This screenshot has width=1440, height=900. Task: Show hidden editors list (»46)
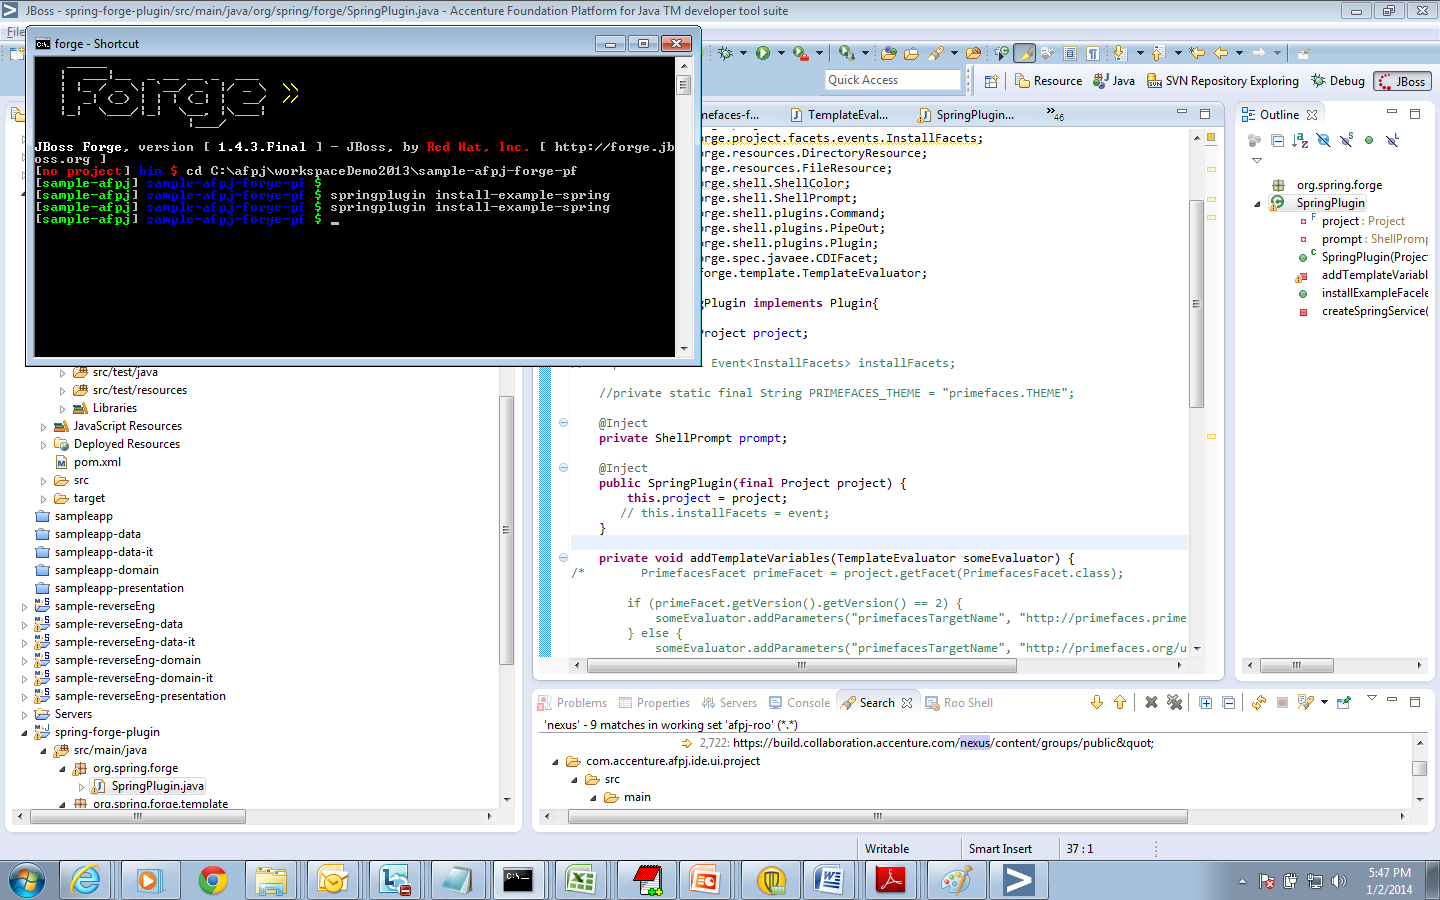[1055, 114]
